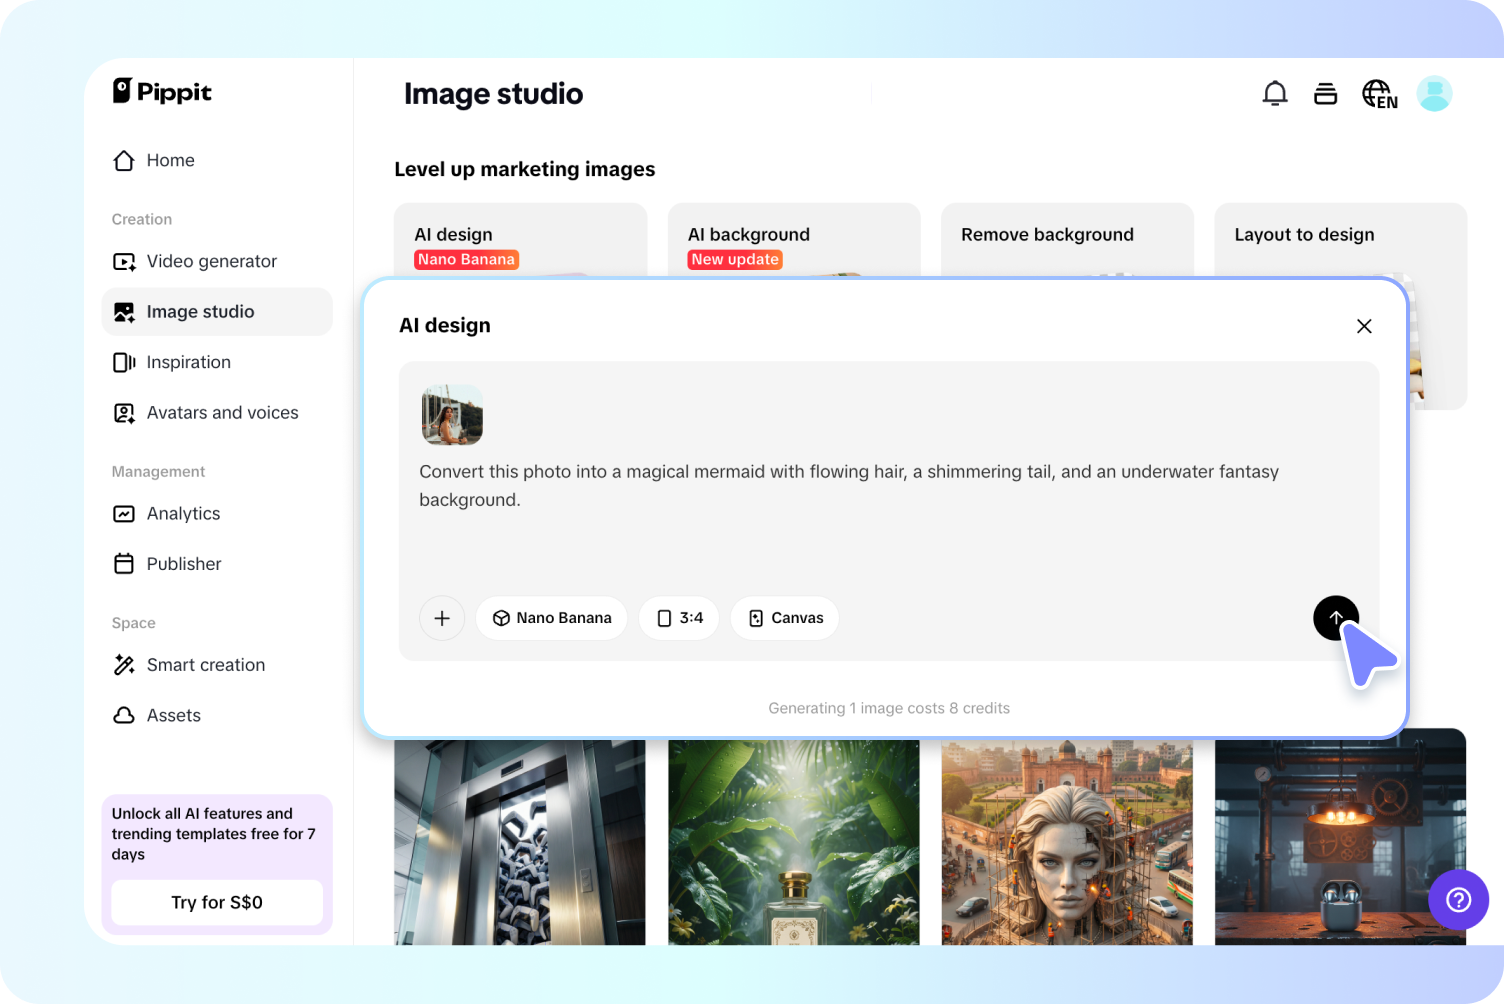Viewport: 1504px width, 1004px height.
Task: Open the earbuds workshop image
Action: coord(1340,838)
